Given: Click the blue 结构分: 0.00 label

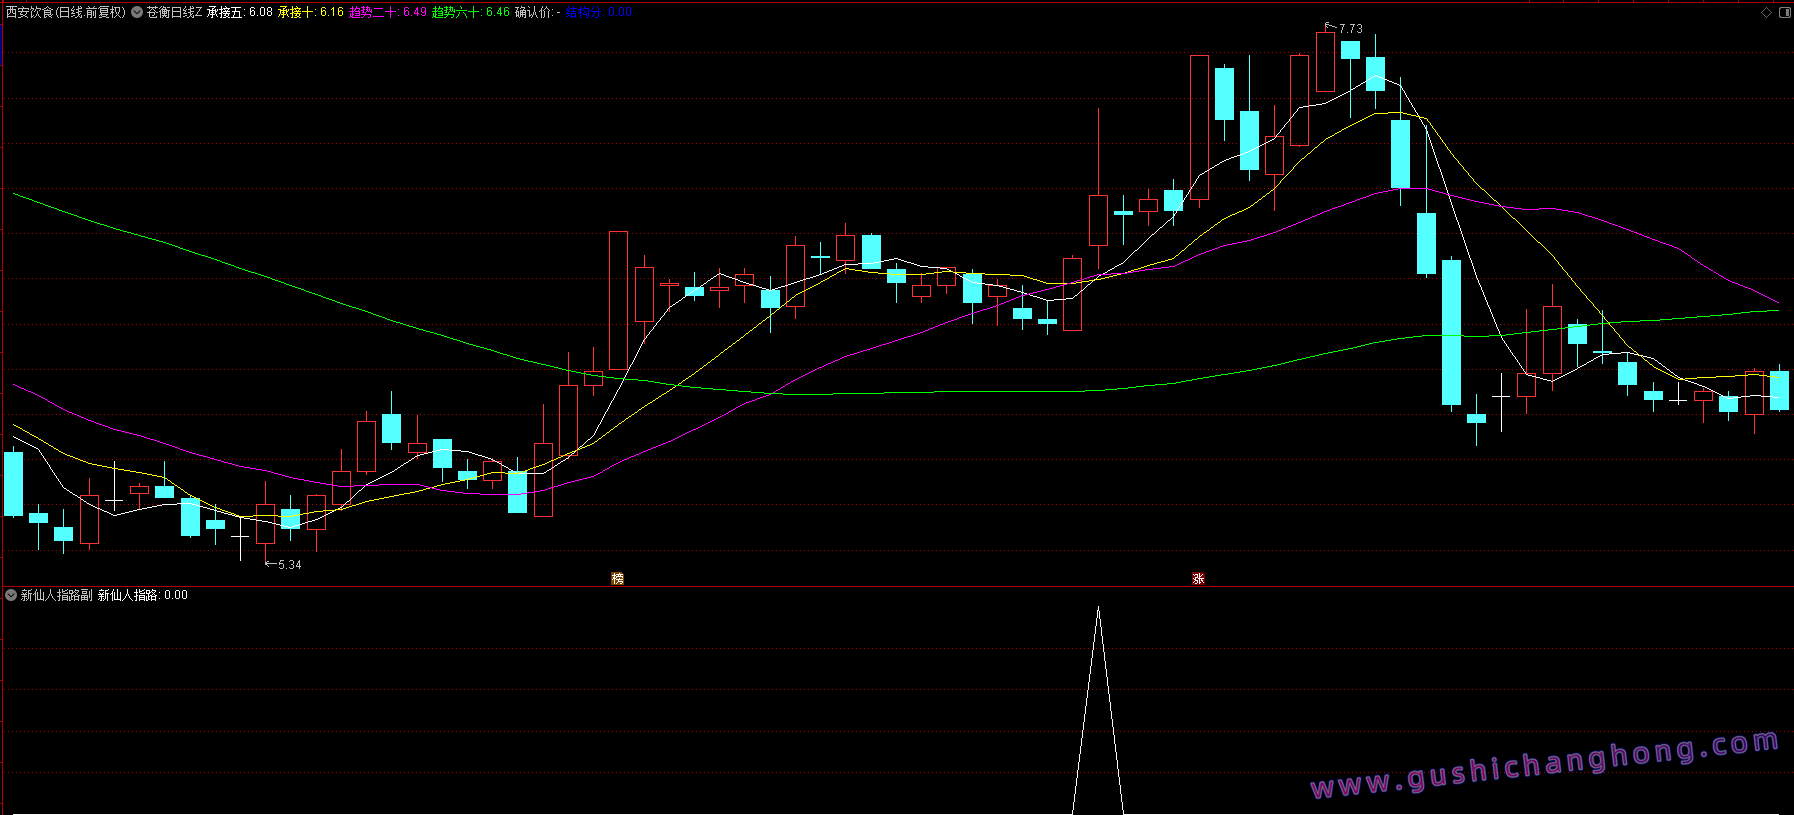Looking at the screenshot, I should tap(599, 12).
